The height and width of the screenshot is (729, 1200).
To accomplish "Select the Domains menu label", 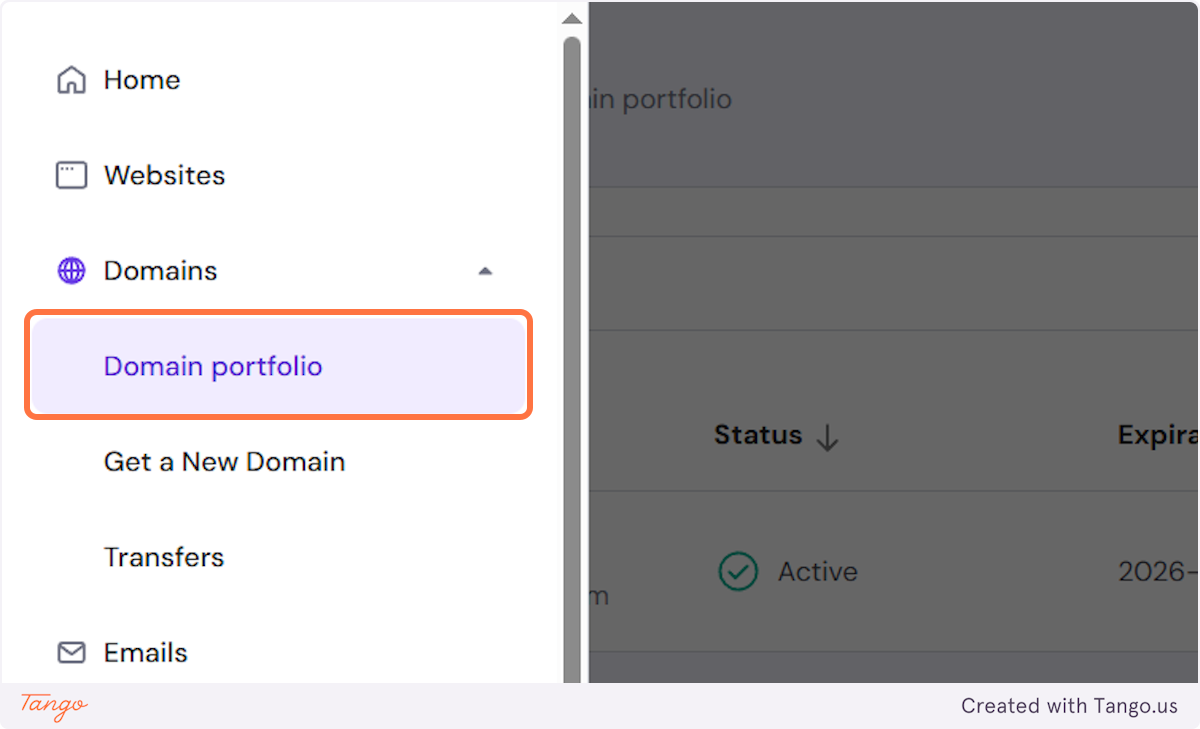I will (x=160, y=271).
